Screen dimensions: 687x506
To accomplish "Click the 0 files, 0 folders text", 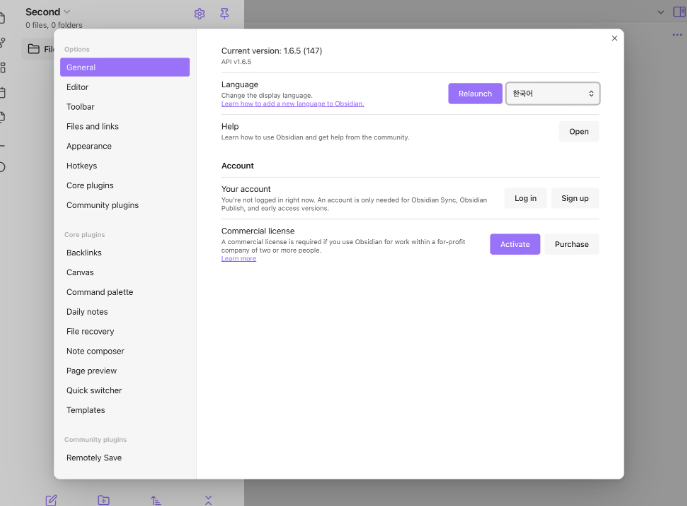I will (x=54, y=25).
